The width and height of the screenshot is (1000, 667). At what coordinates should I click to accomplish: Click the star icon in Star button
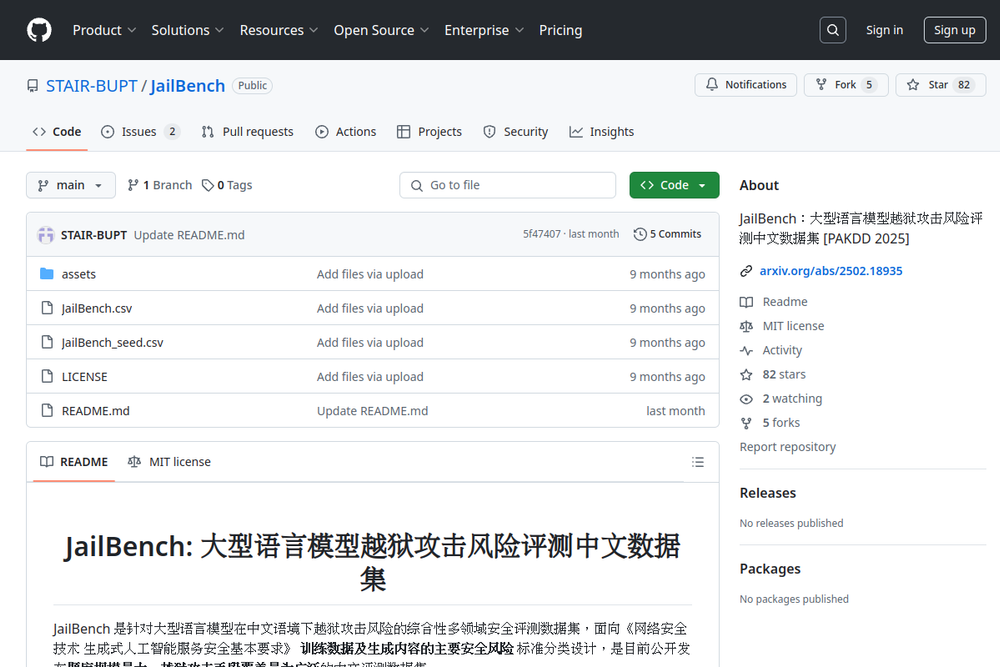pos(913,84)
